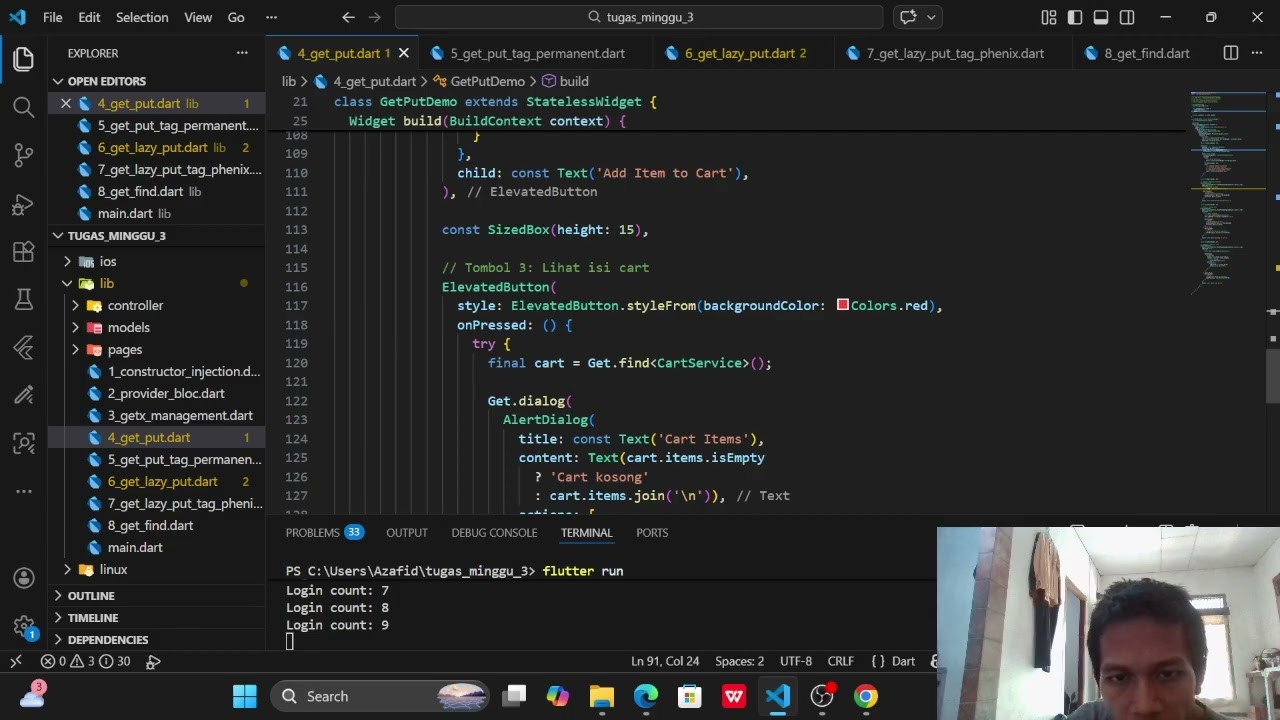Switch to 7_get_lazy_put_tag_phenix.dart tab

coord(955,53)
